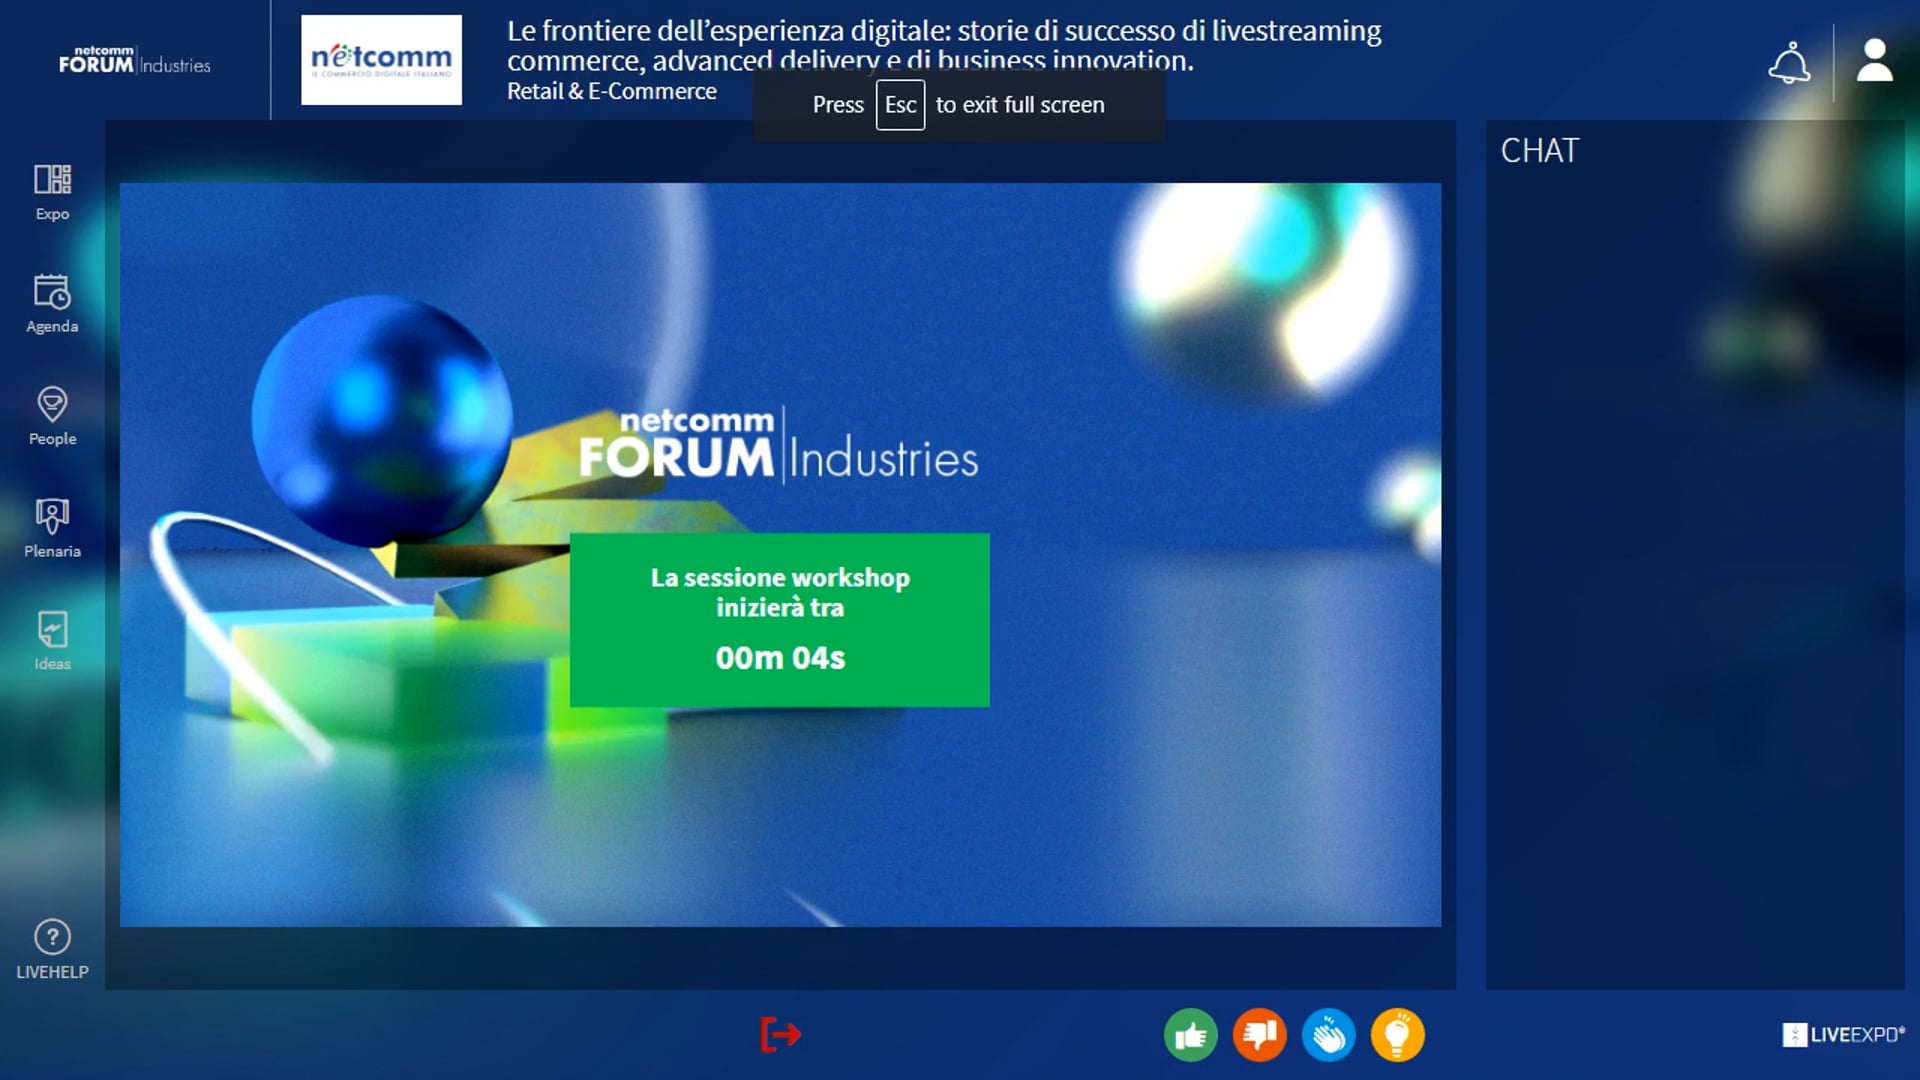Click the workshop title text in header

(x=944, y=46)
